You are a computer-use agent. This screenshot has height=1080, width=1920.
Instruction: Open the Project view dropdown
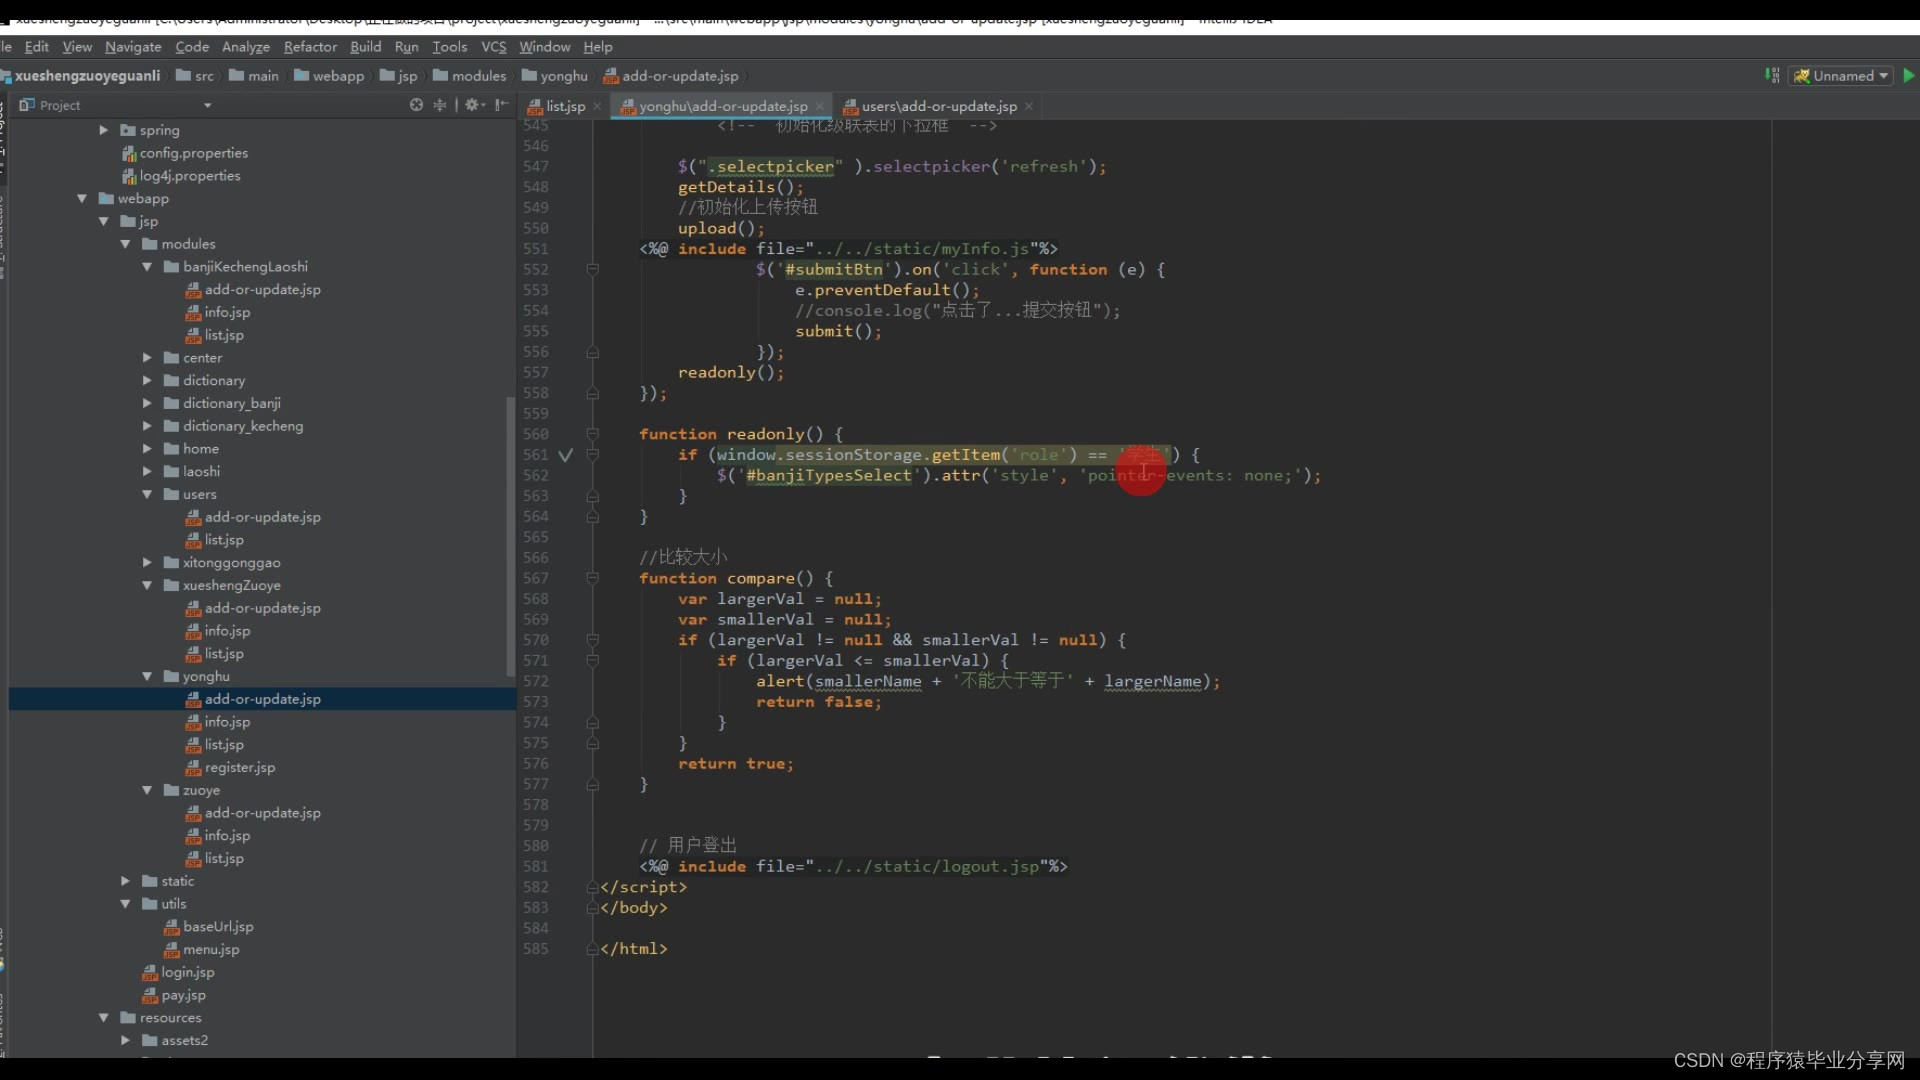coord(208,106)
